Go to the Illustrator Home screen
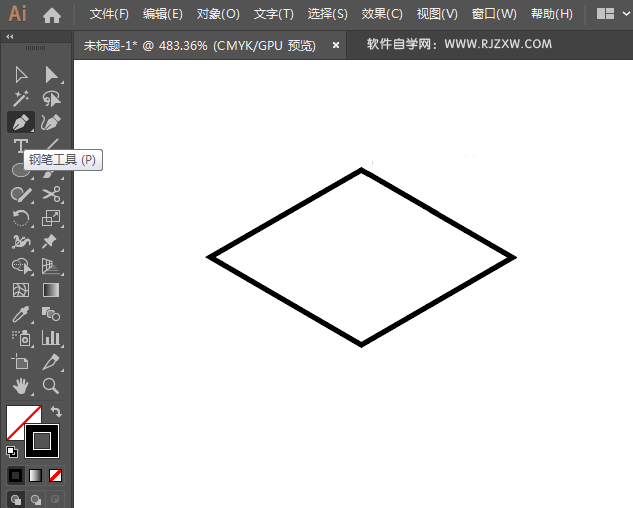633x508 pixels. [52, 15]
